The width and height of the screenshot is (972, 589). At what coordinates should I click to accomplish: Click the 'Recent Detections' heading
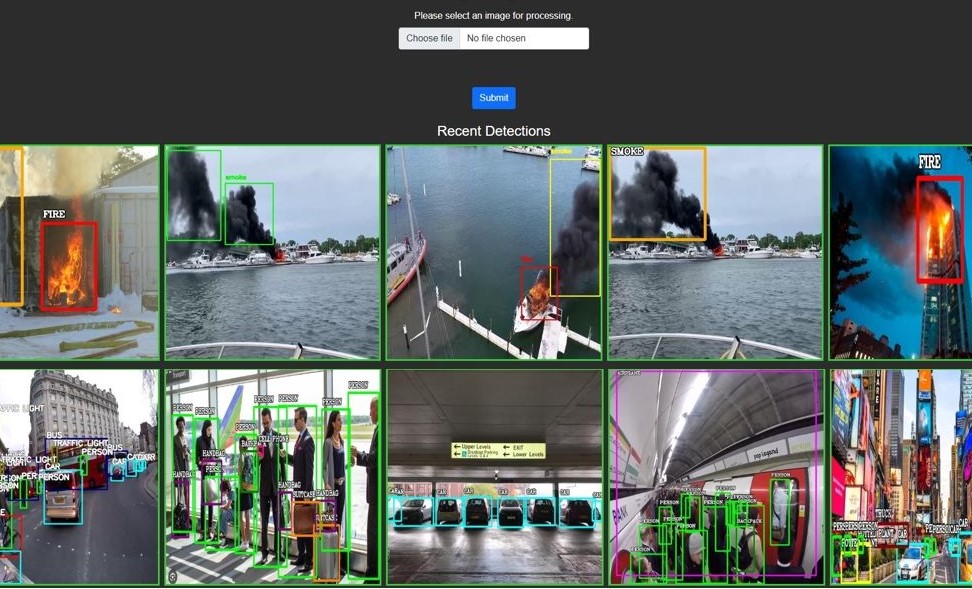tap(493, 131)
